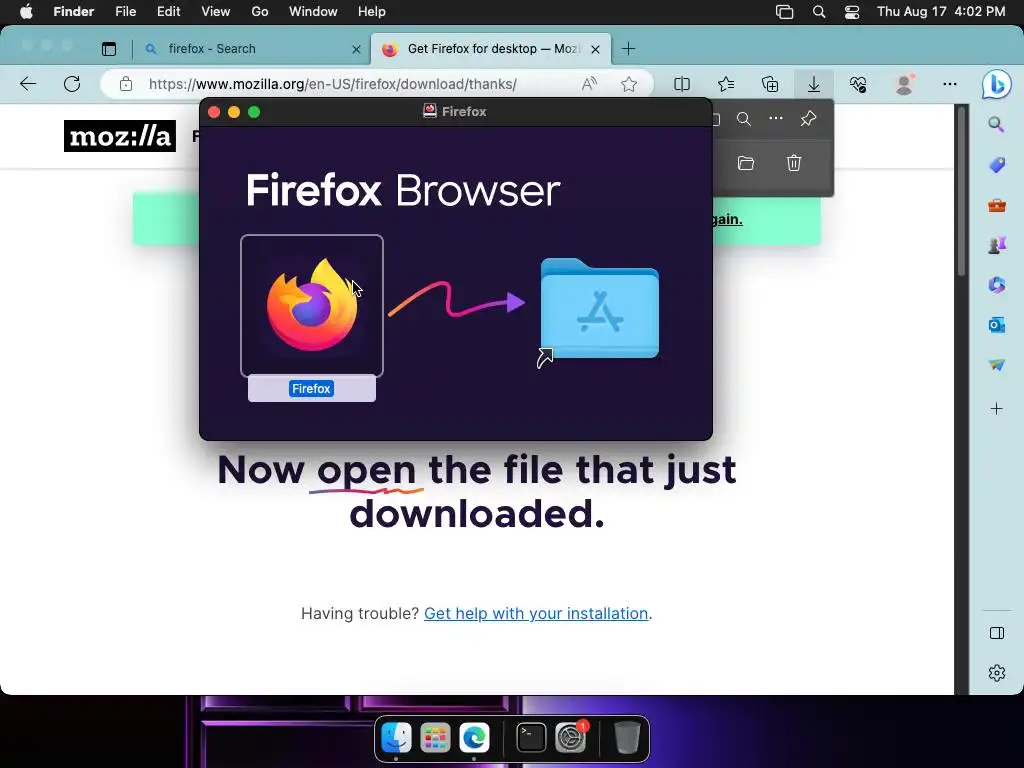Click the Firefox label under the app icon

pos(312,389)
